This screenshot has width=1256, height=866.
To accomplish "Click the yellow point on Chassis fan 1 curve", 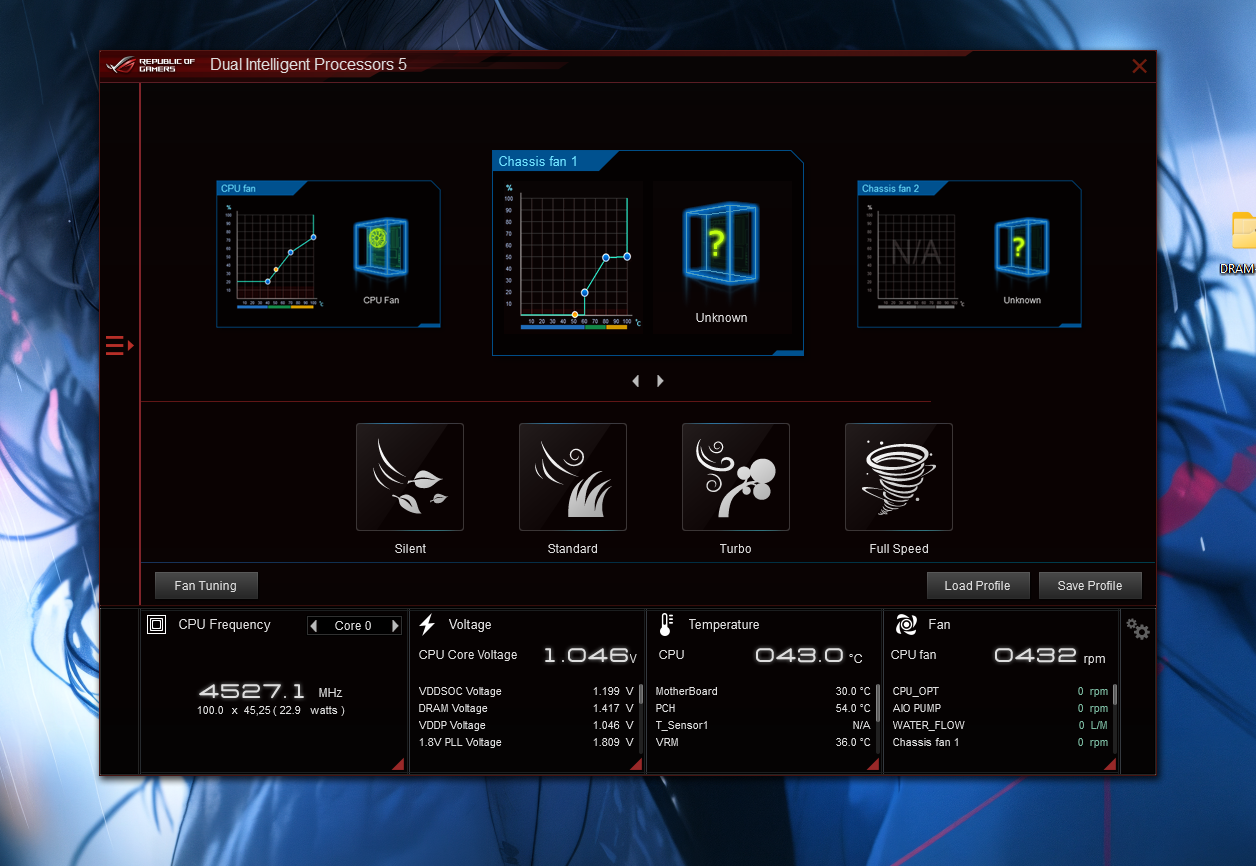I will point(574,314).
